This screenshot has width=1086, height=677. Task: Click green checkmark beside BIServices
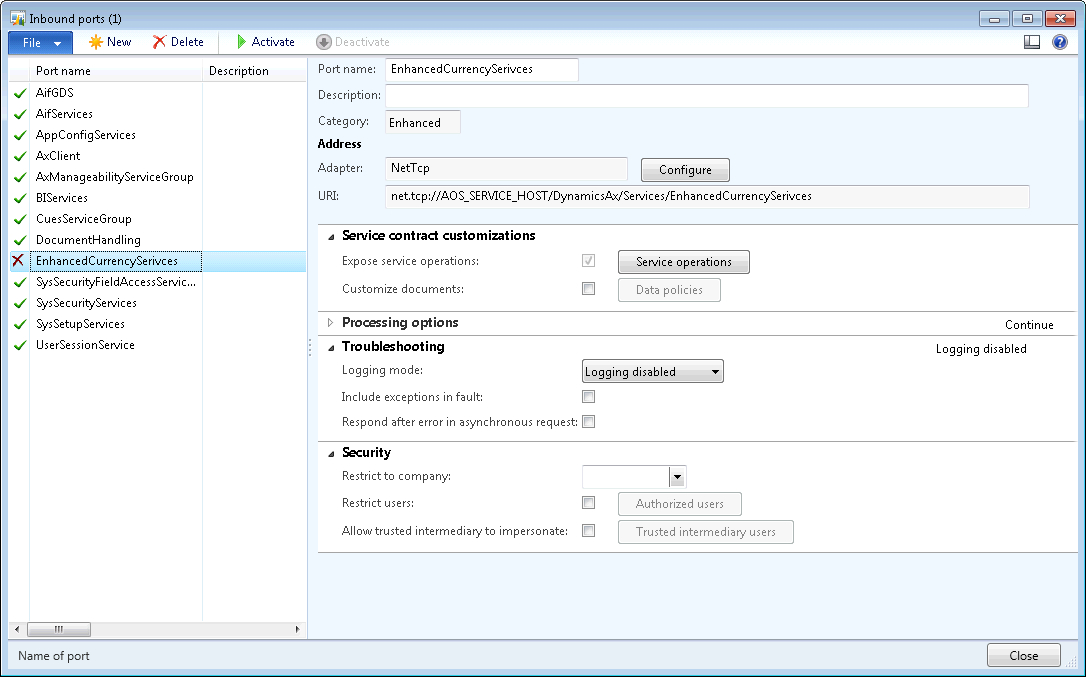(20, 198)
